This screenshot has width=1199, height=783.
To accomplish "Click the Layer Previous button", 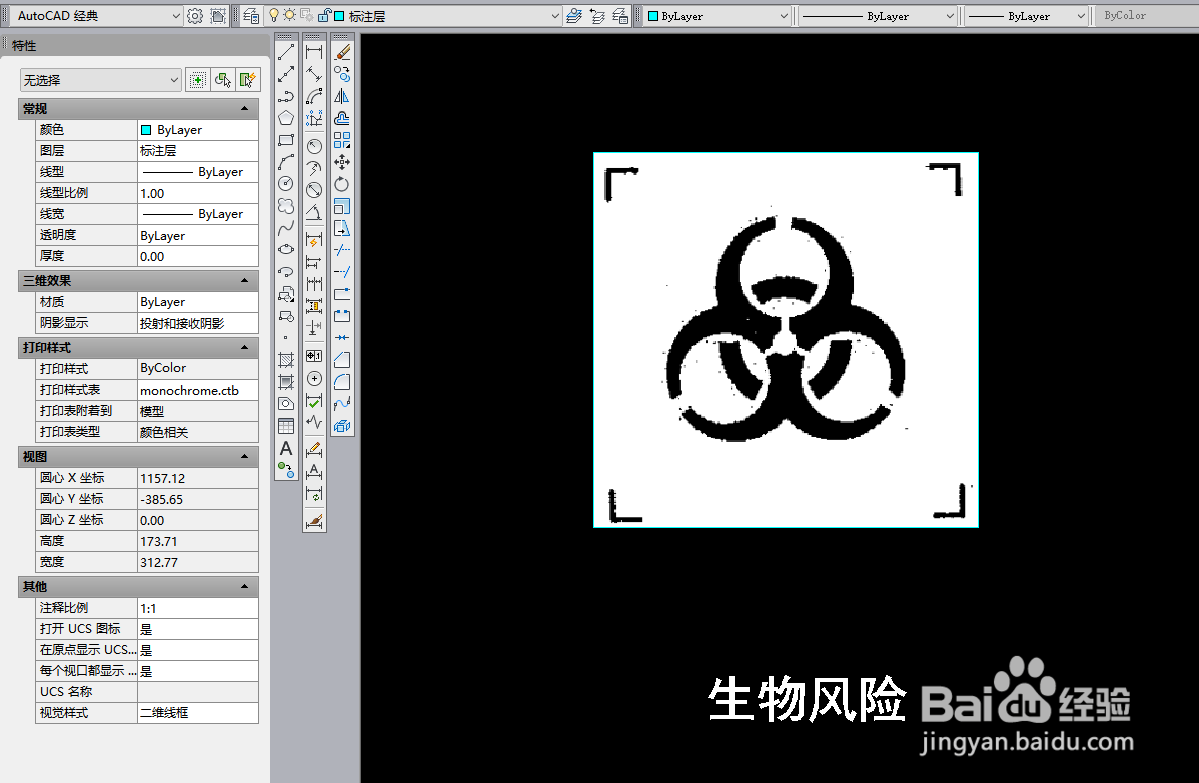I will pos(597,16).
